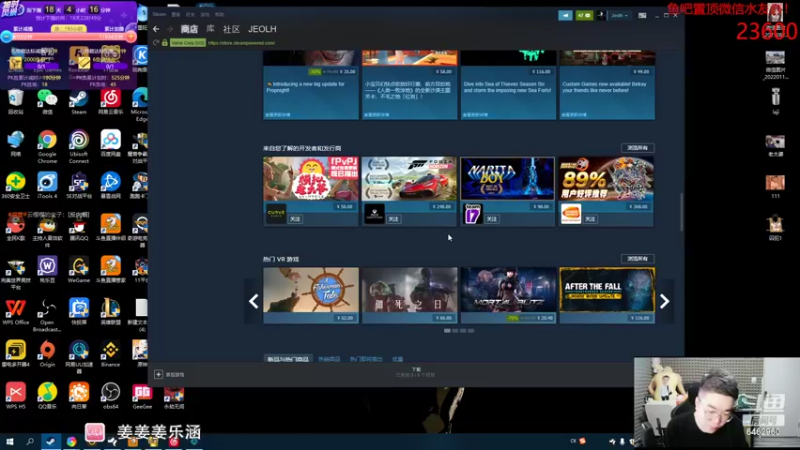The height and width of the screenshot is (450, 800).
Task: Switch Steam to Big Picture mode
Action: click(x=642, y=15)
